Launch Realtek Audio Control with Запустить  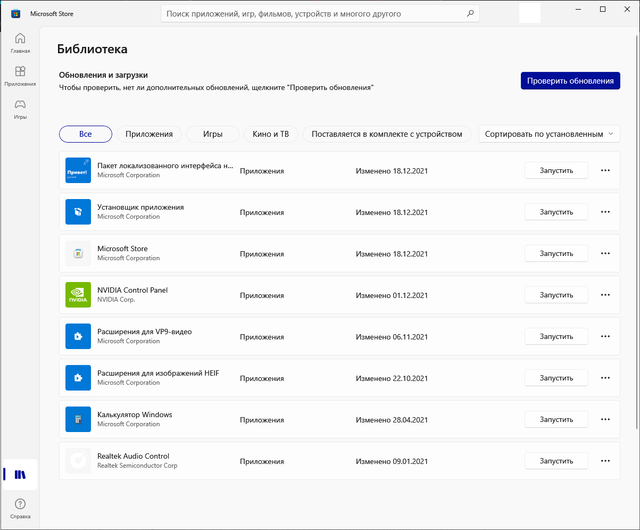point(556,461)
